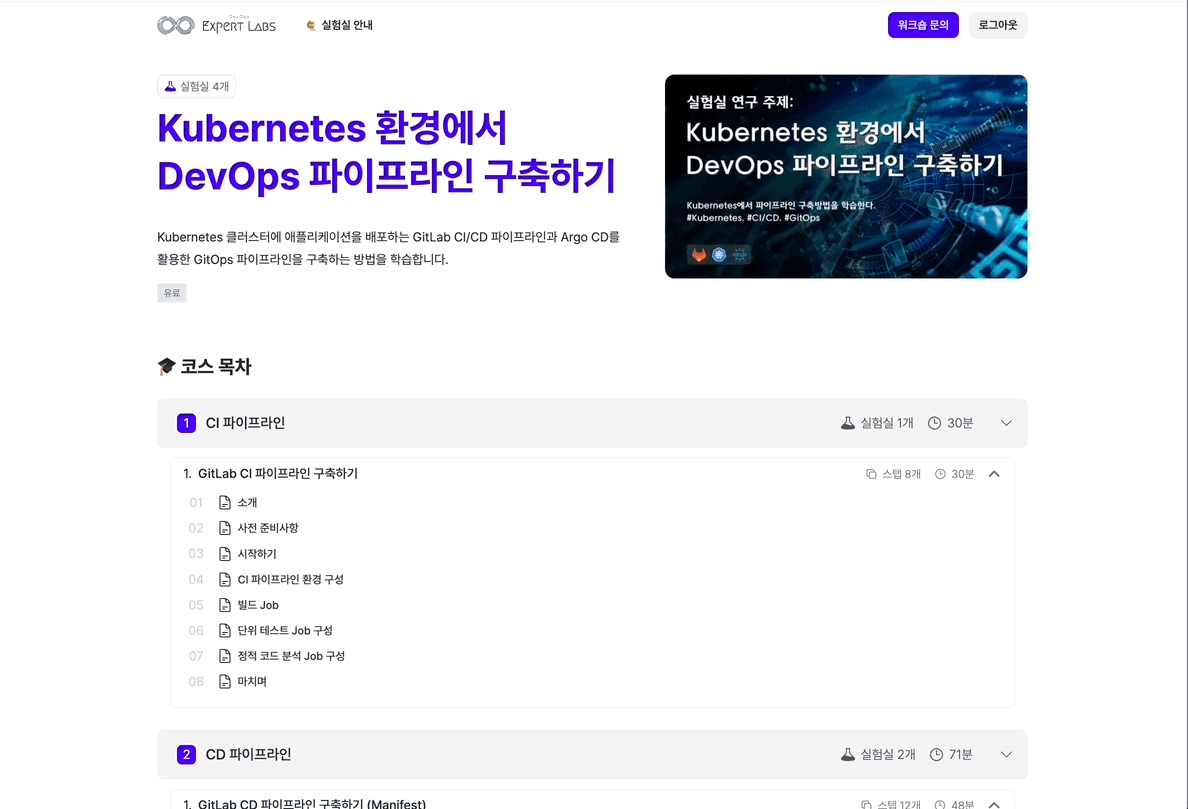Image resolution: width=1188 pixels, height=809 pixels.
Task: Click the 1. GitLab CI 파이프라인 구축하기 title
Action: 270,473
